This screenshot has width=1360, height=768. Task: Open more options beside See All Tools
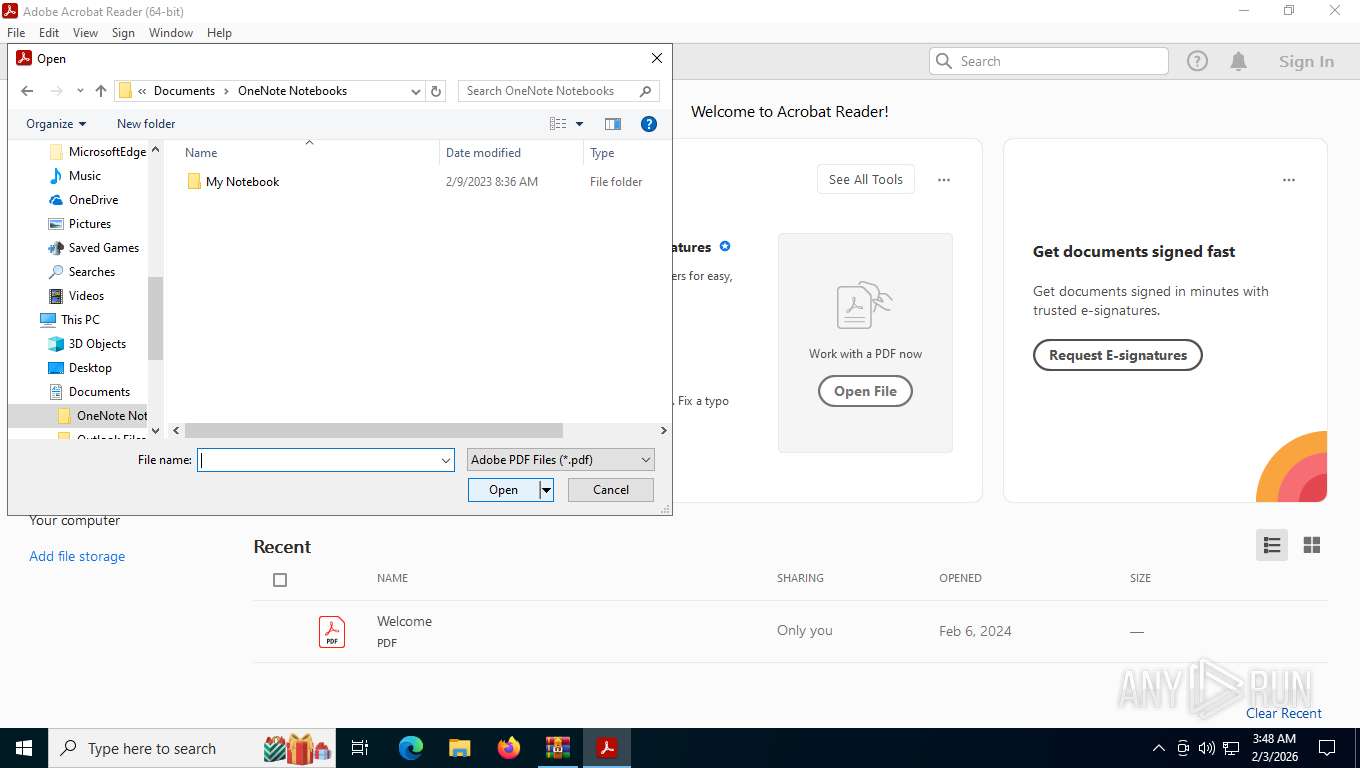943,180
